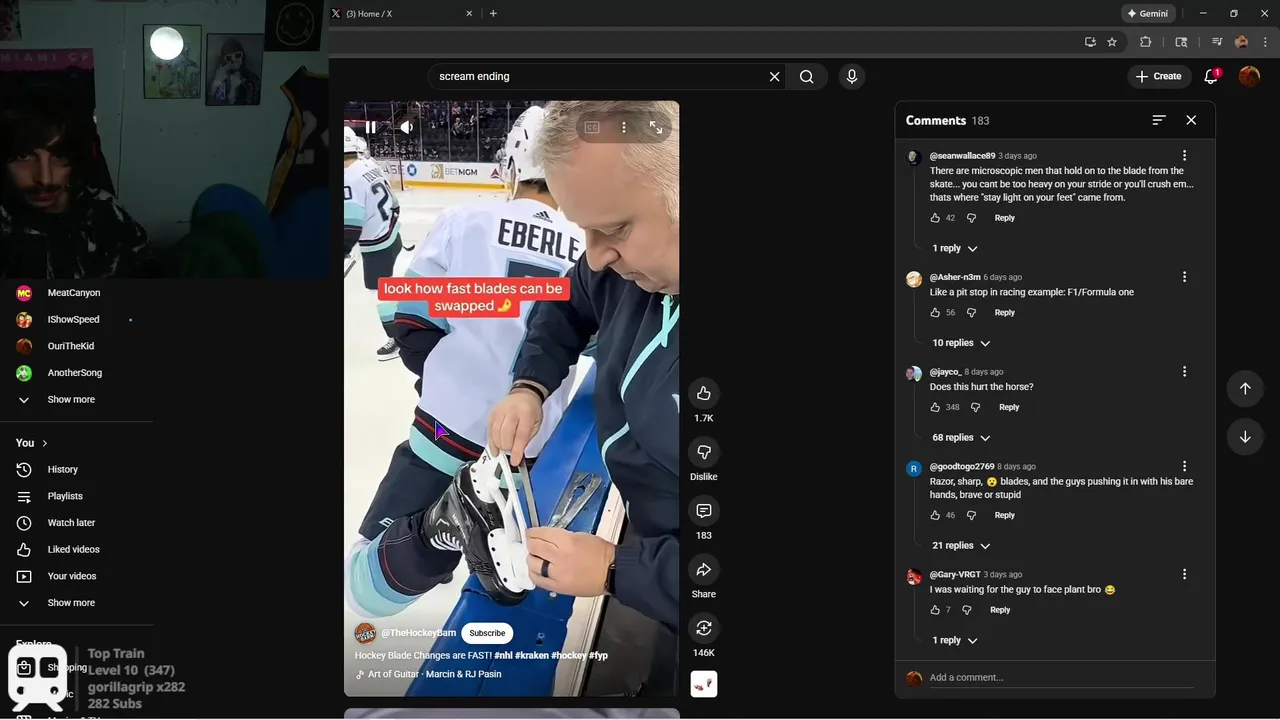Screen dimensions: 1280x720
Task: Like the @Asher-n3m comment
Action: click(935, 313)
